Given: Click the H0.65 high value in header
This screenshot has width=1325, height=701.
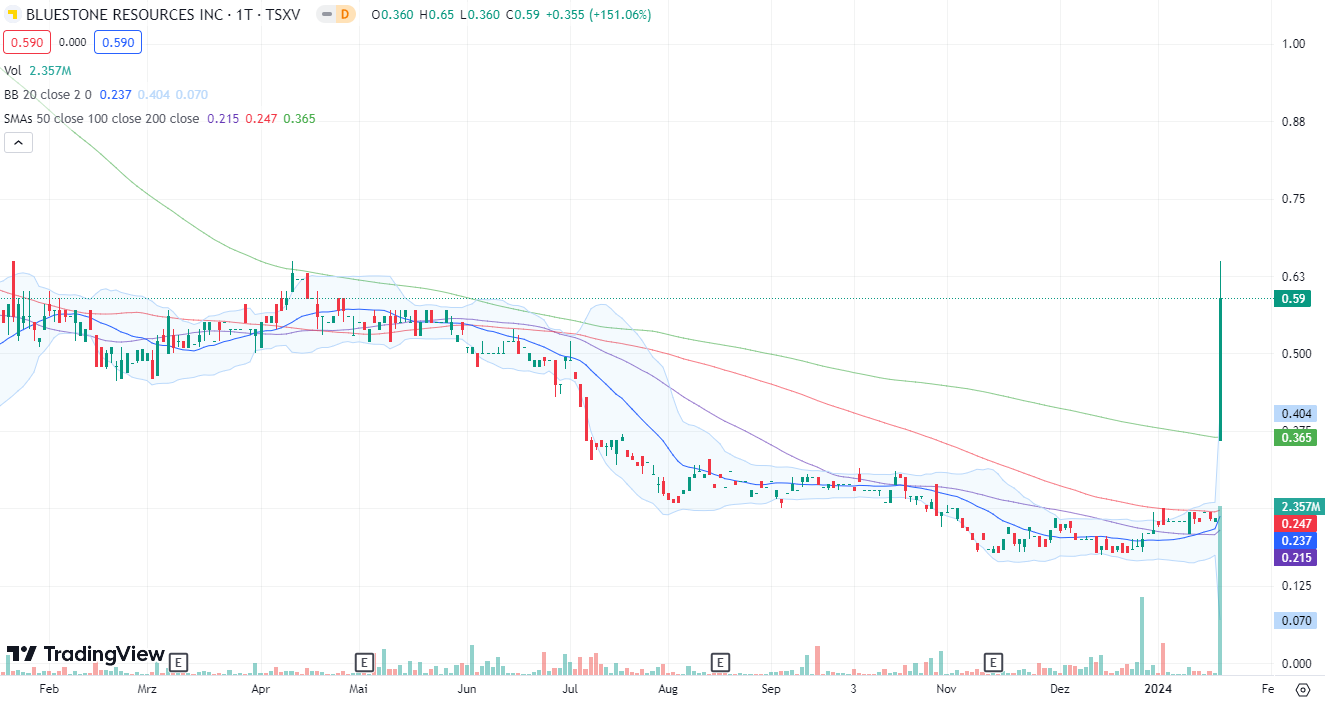Looking at the screenshot, I should [x=436, y=15].
